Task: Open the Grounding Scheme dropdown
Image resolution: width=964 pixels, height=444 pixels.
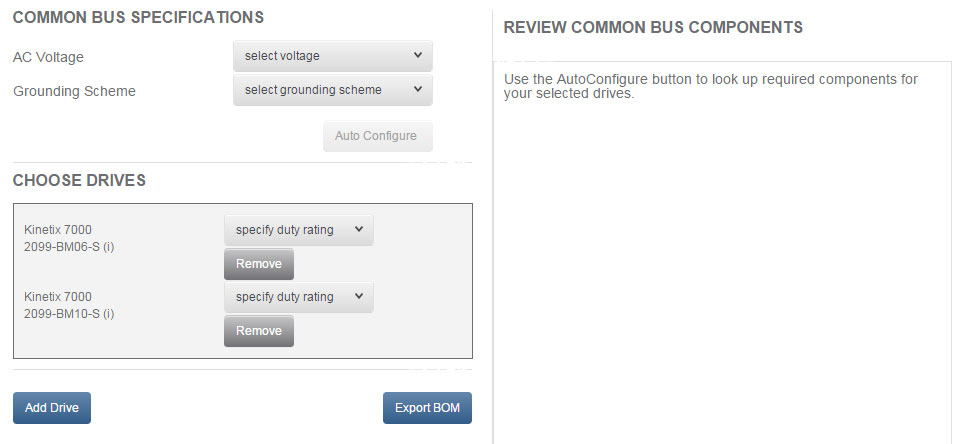Action: point(332,90)
